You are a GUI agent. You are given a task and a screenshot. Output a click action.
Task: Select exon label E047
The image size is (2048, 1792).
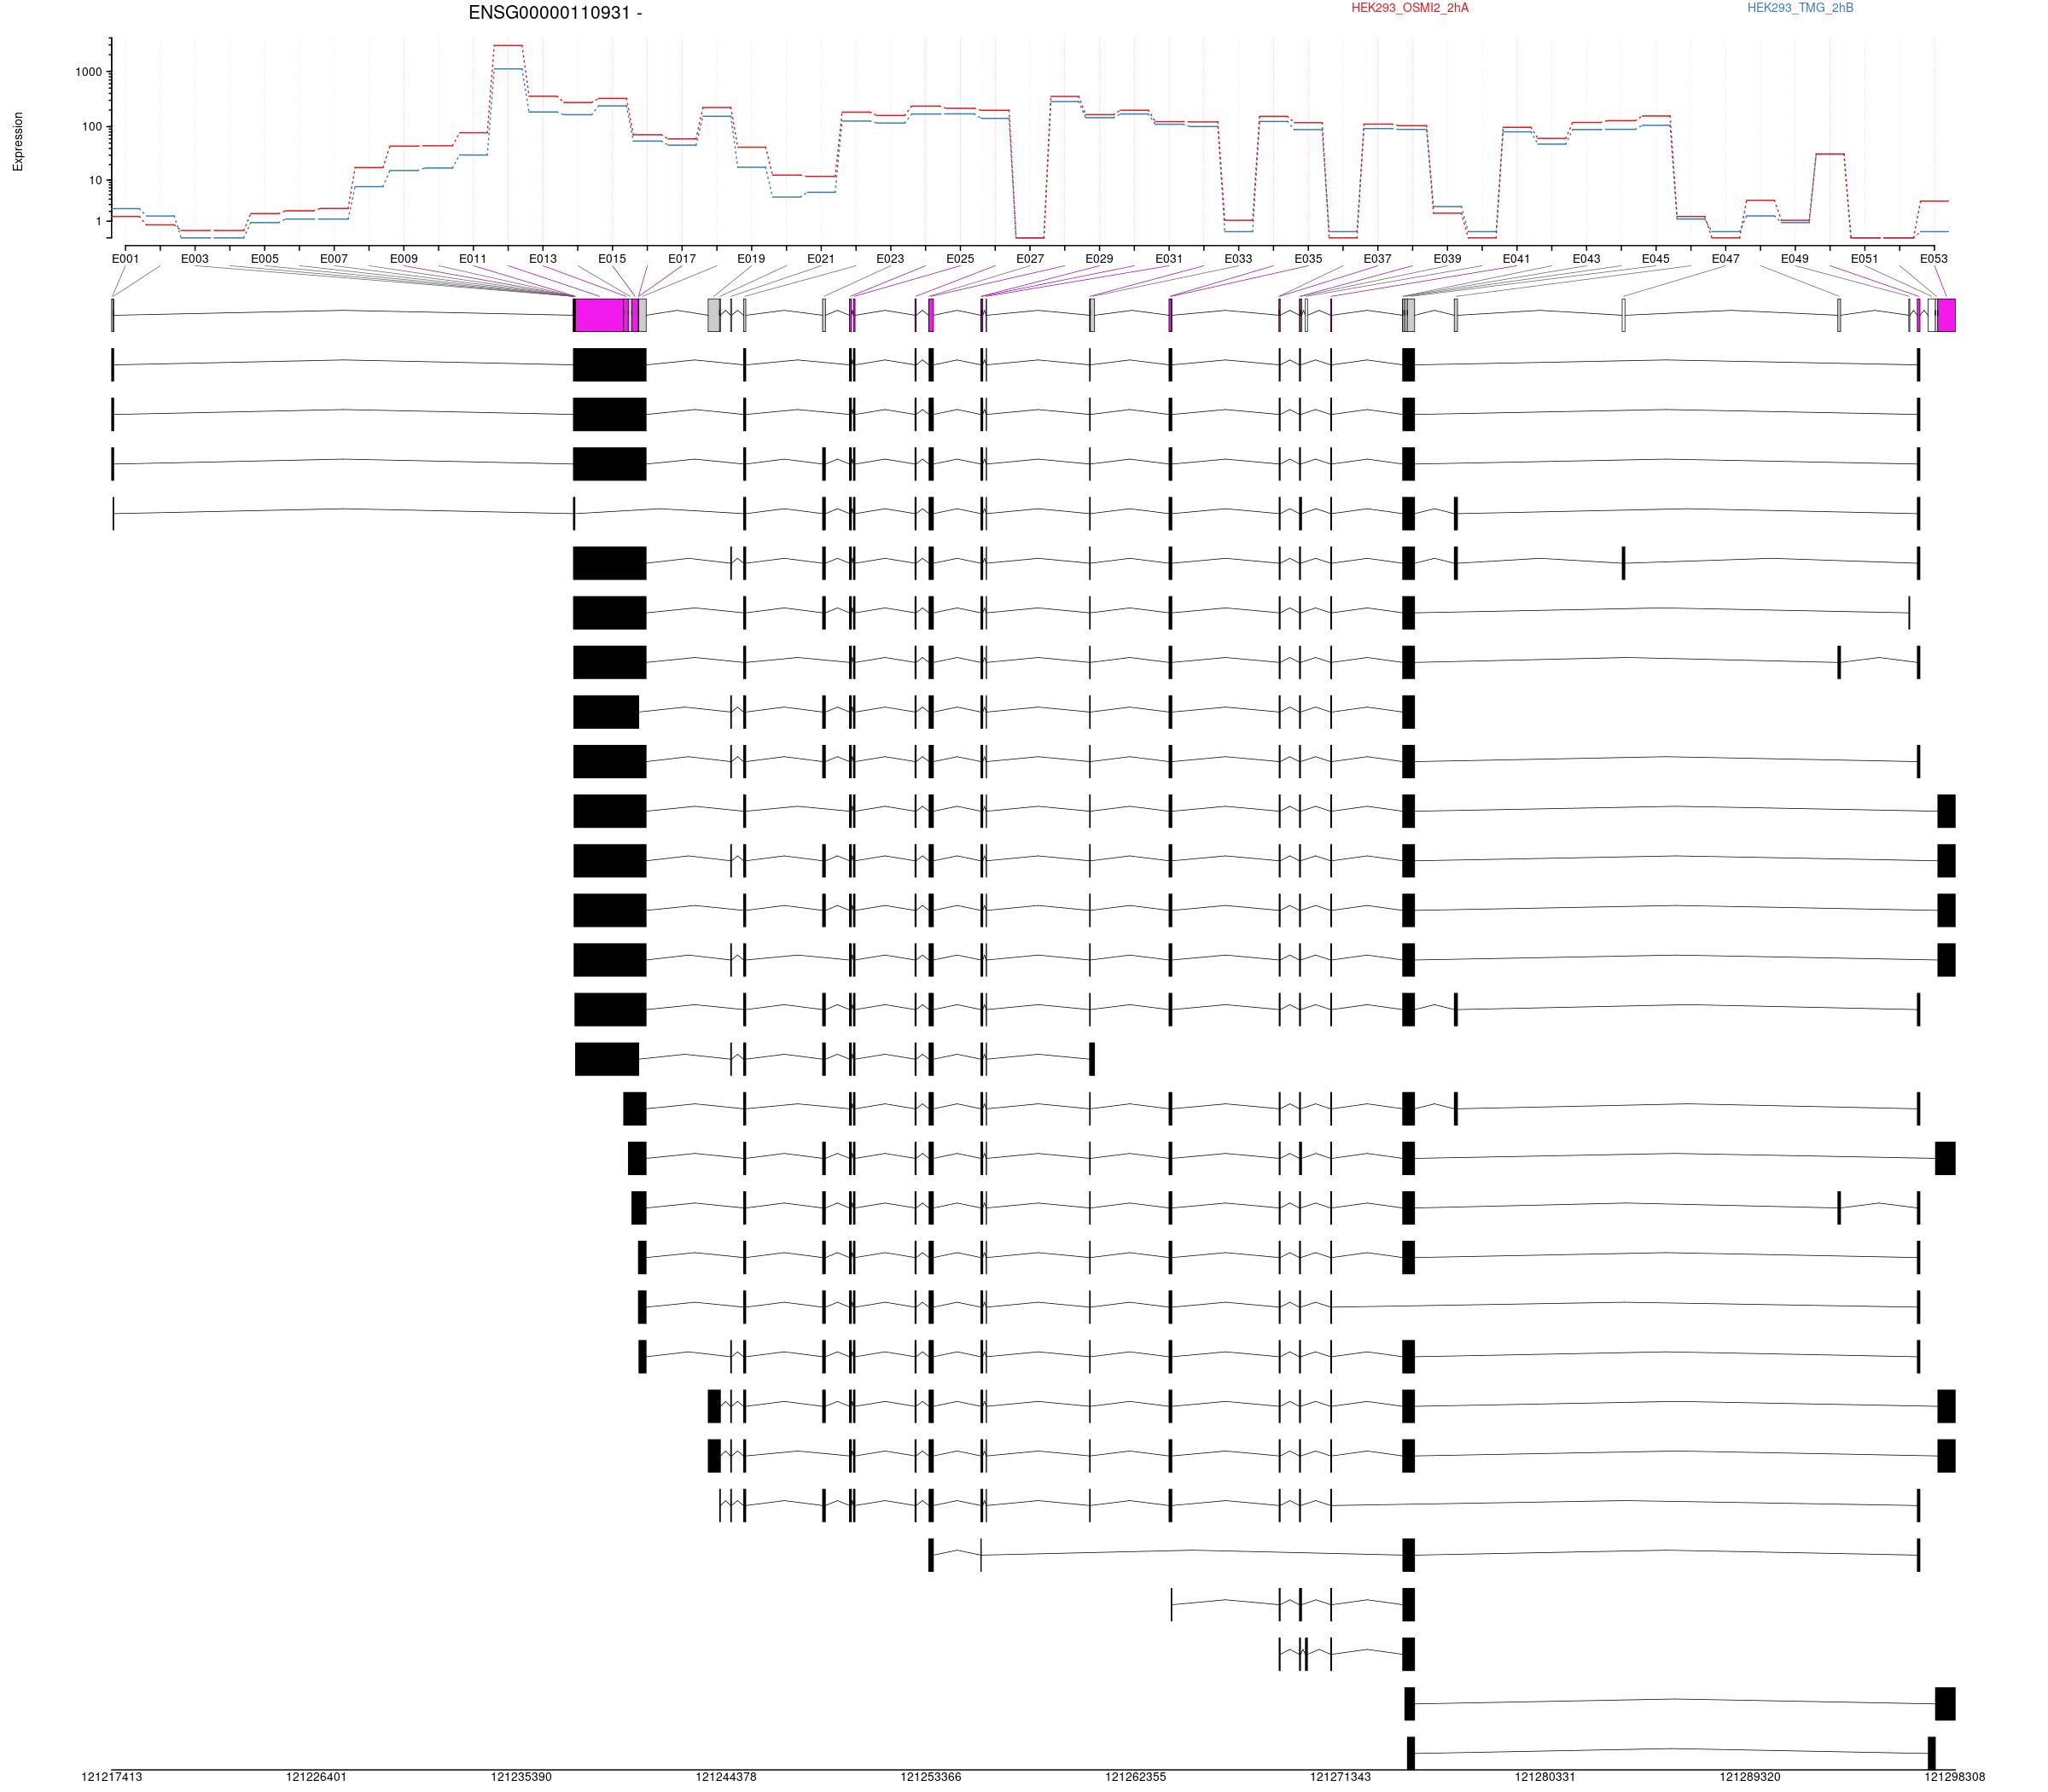pyautogui.click(x=1725, y=259)
